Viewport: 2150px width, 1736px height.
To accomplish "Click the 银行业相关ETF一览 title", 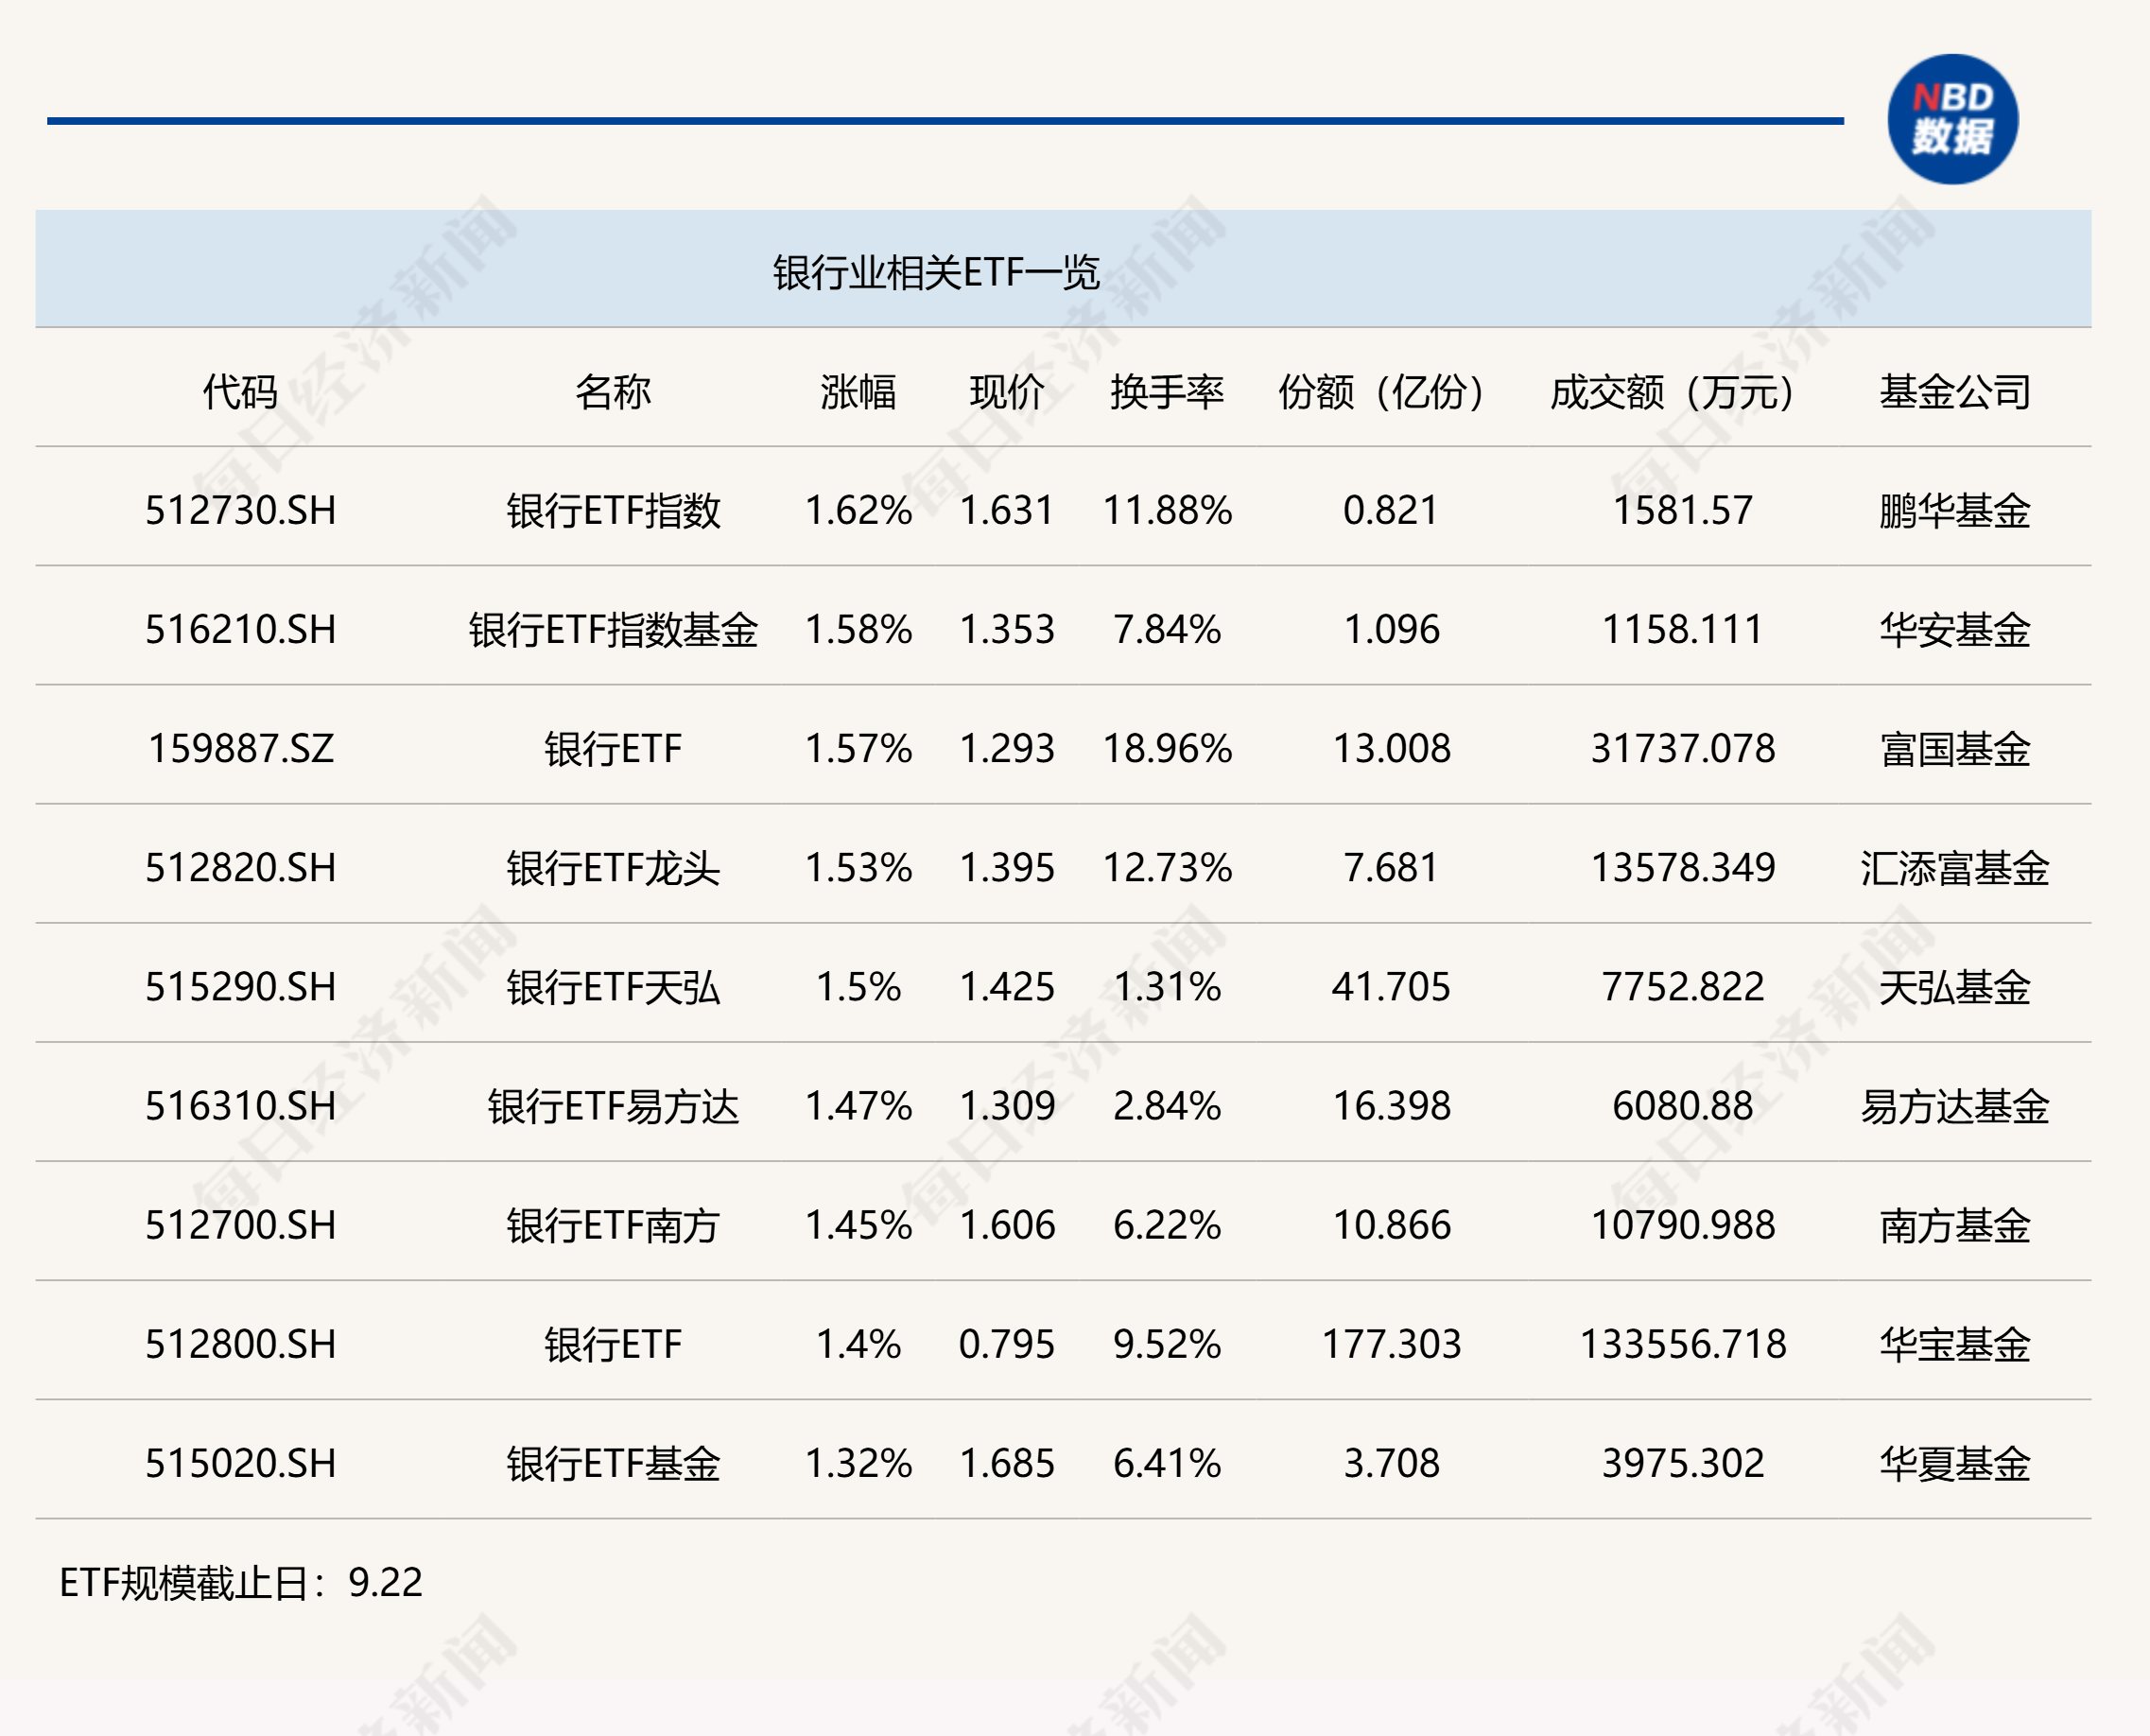I will [935, 272].
